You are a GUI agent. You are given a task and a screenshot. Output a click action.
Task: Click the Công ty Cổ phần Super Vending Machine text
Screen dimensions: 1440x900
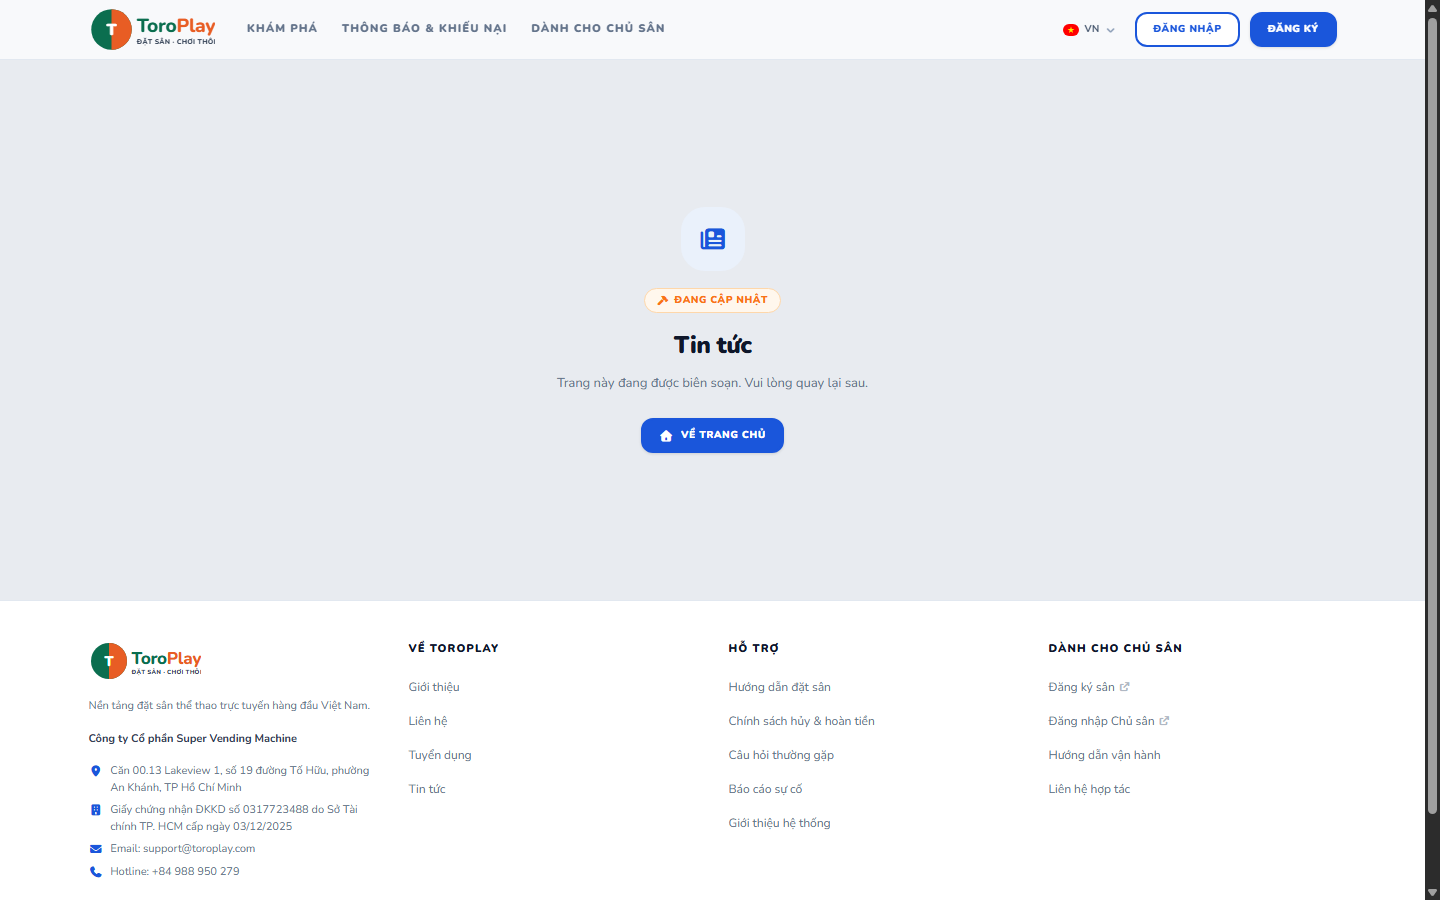coord(193,739)
